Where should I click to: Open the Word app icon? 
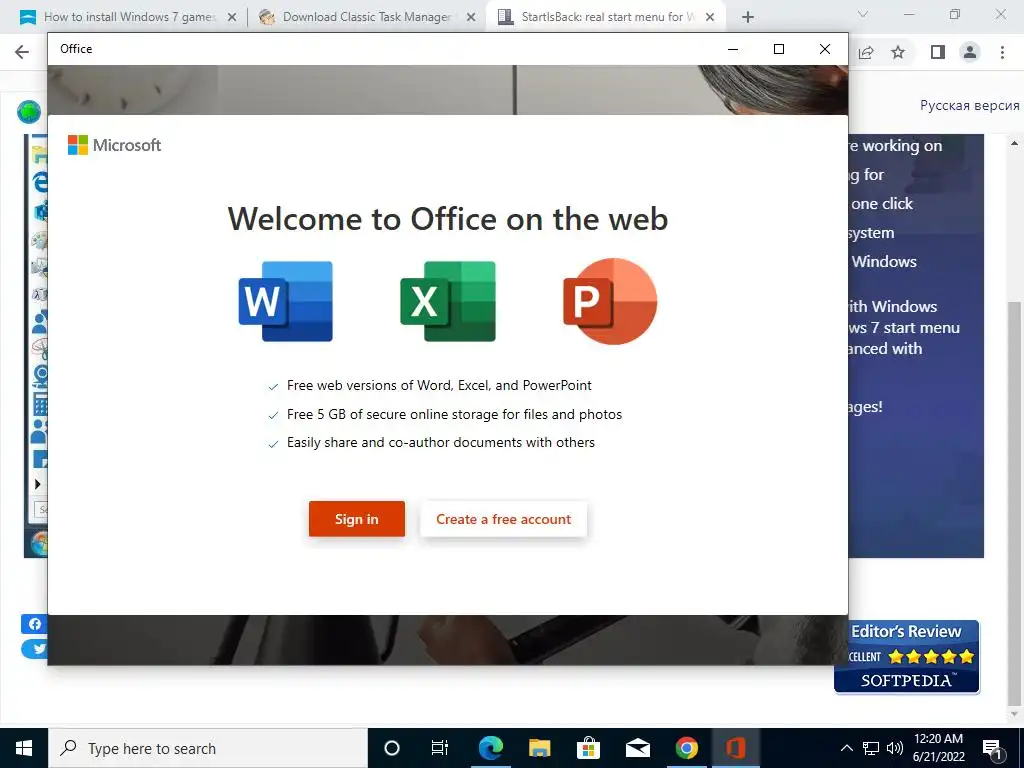(x=285, y=301)
